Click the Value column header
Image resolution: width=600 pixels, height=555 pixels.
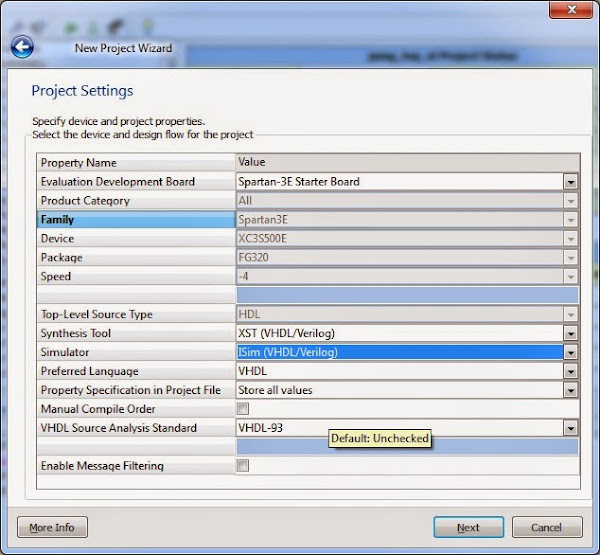tap(408, 162)
